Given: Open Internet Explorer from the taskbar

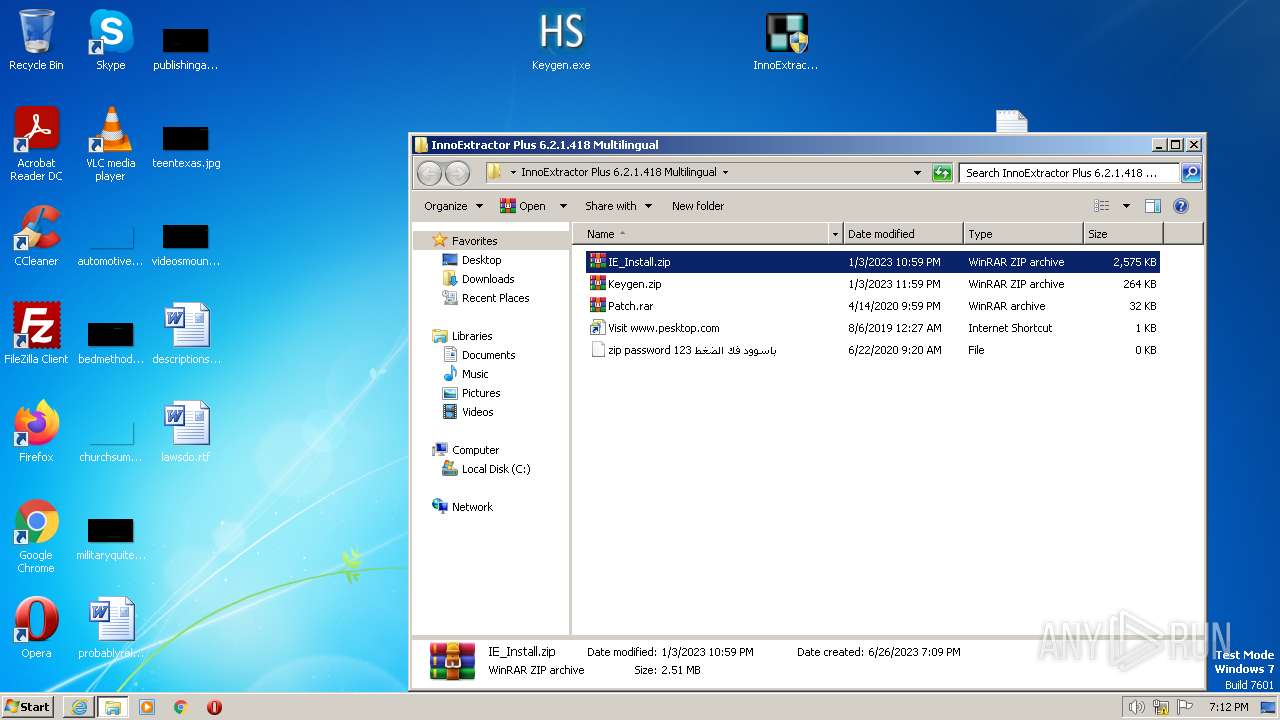Looking at the screenshot, I should [x=79, y=707].
